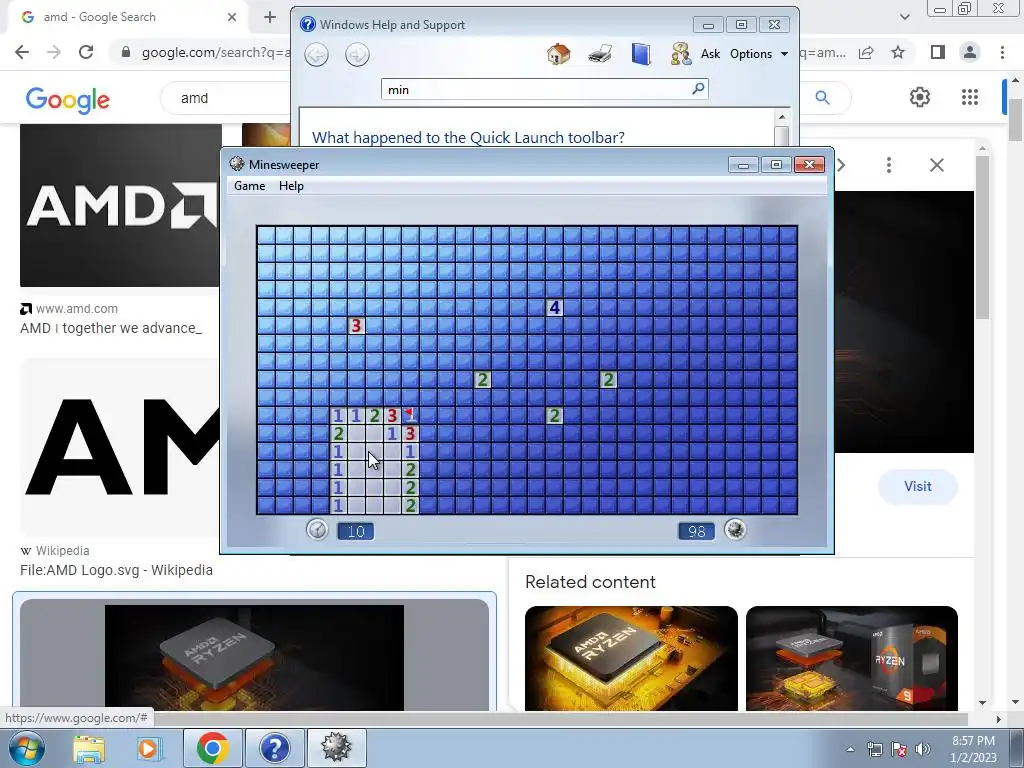Click the Visit button in image preview
The height and width of the screenshot is (768, 1024).
point(918,487)
